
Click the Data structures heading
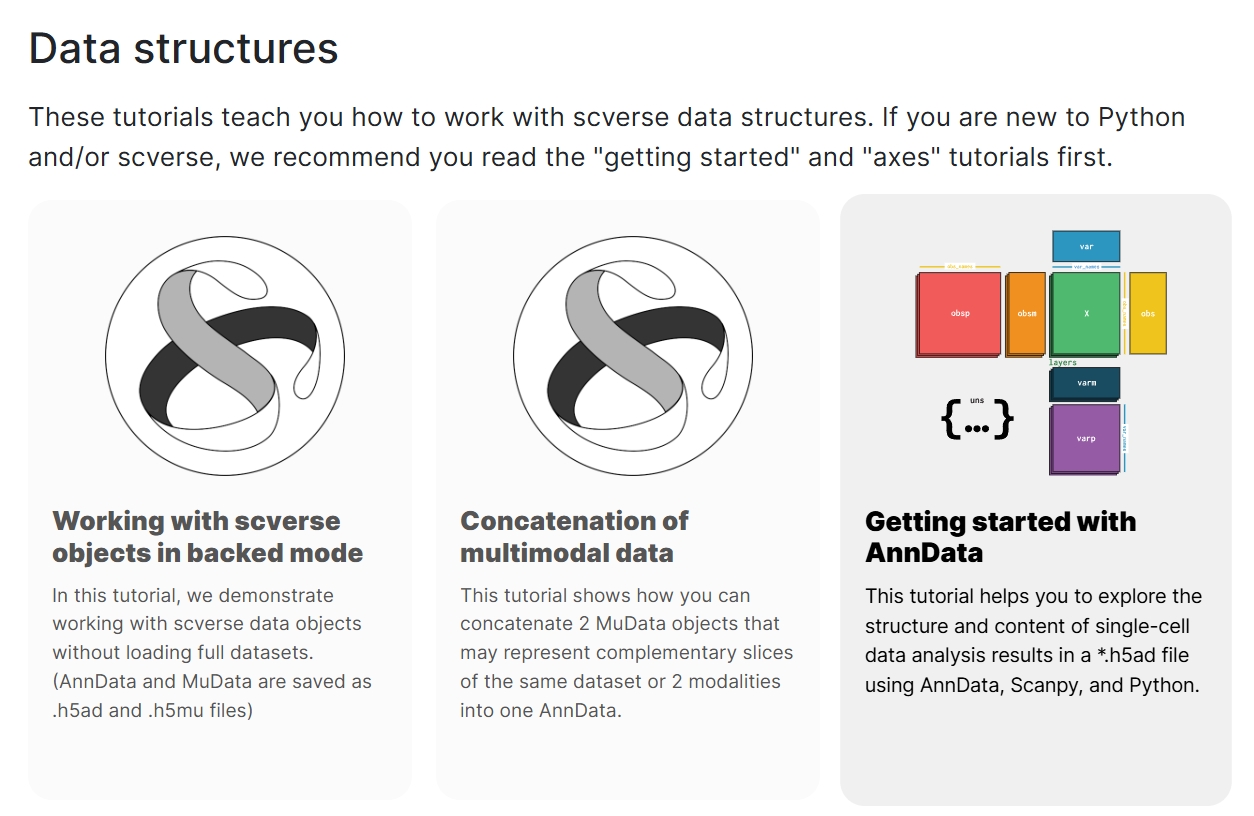[183, 48]
